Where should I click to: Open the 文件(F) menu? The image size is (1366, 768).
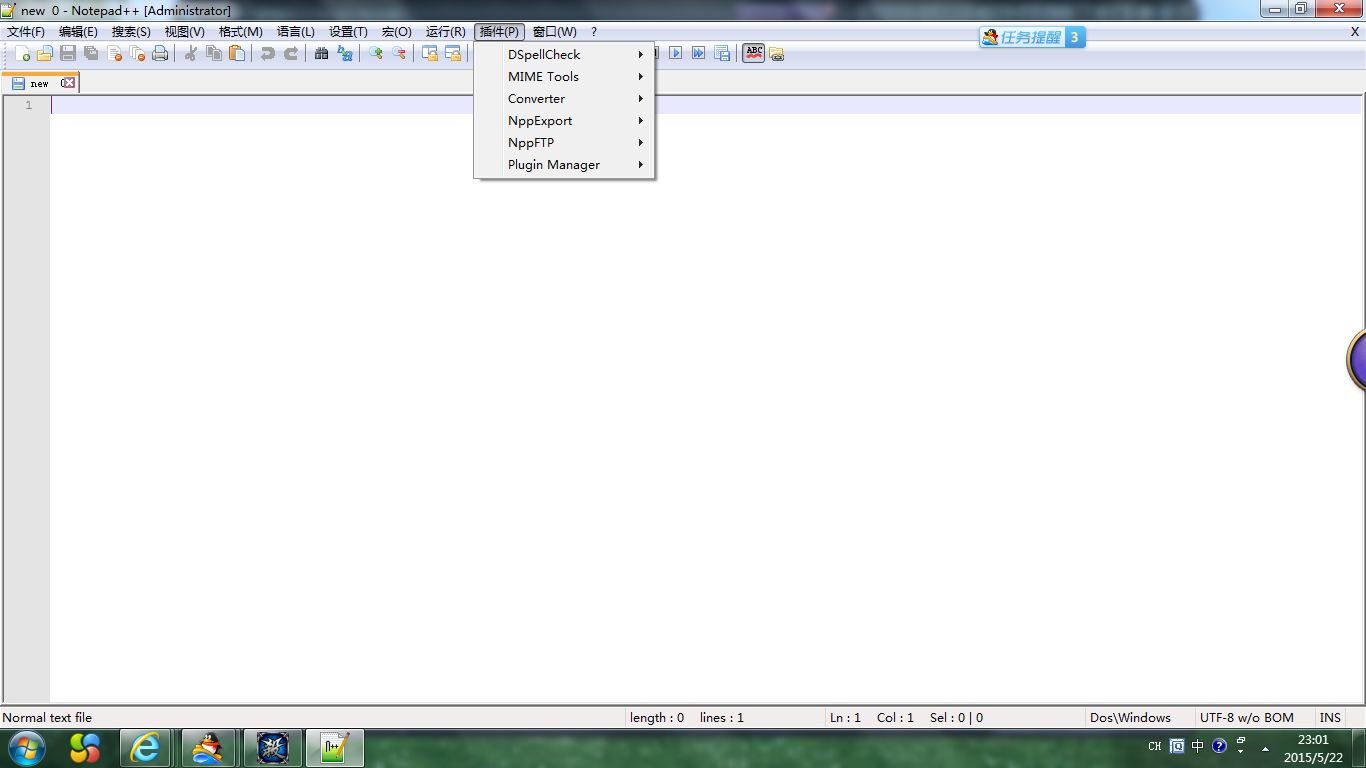click(x=26, y=32)
